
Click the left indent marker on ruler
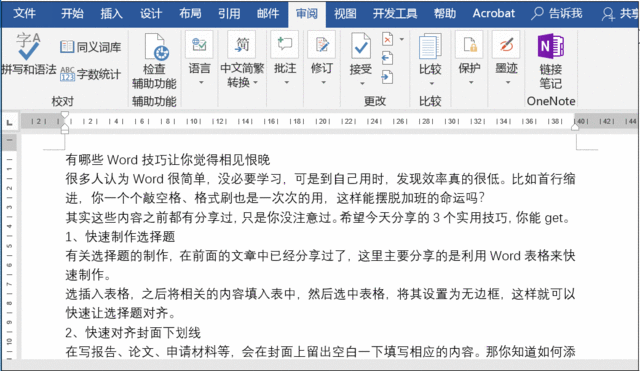pyautogui.click(x=64, y=129)
